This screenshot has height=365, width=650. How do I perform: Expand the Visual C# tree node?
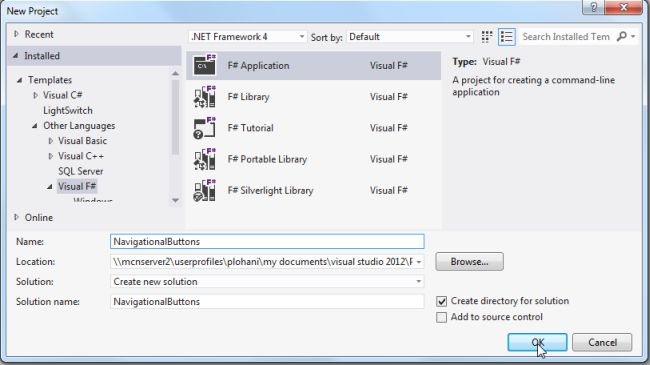(x=35, y=95)
